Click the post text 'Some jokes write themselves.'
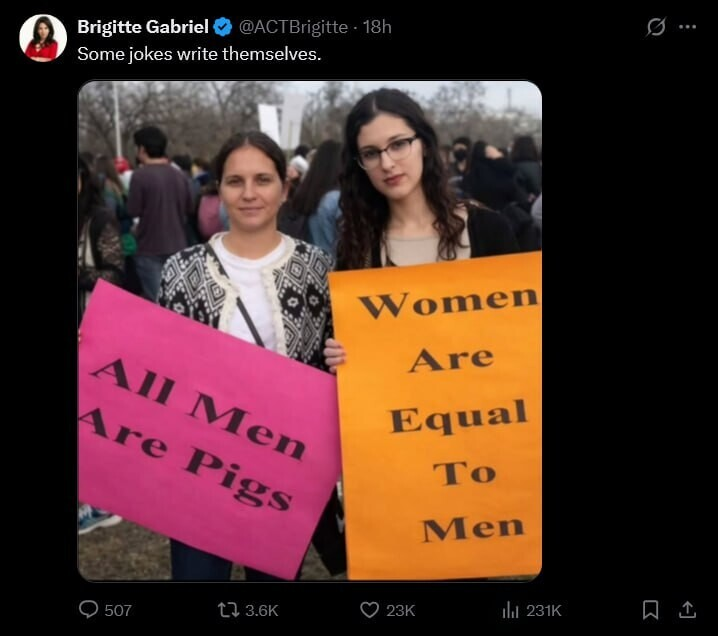Image resolution: width=718 pixels, height=636 pixels. point(199,54)
